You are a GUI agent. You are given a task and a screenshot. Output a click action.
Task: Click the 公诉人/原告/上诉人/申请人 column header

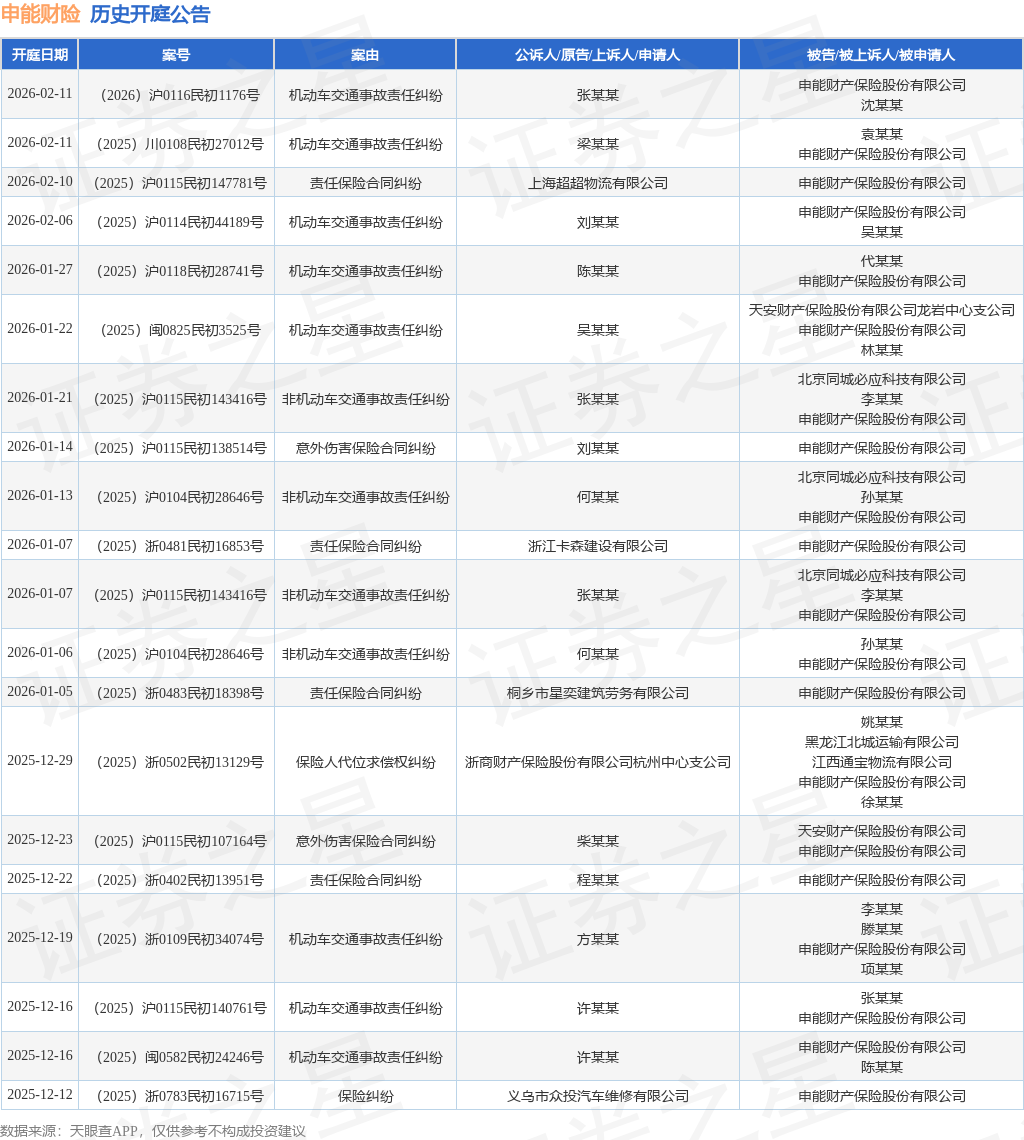click(x=597, y=55)
